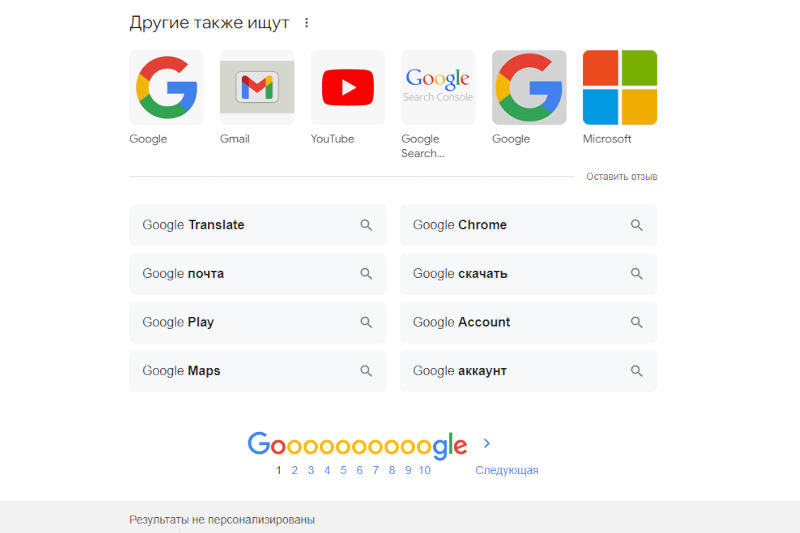This screenshot has width=800, height=533.
Task: Select the Google почта suggestion
Action: 184,274
